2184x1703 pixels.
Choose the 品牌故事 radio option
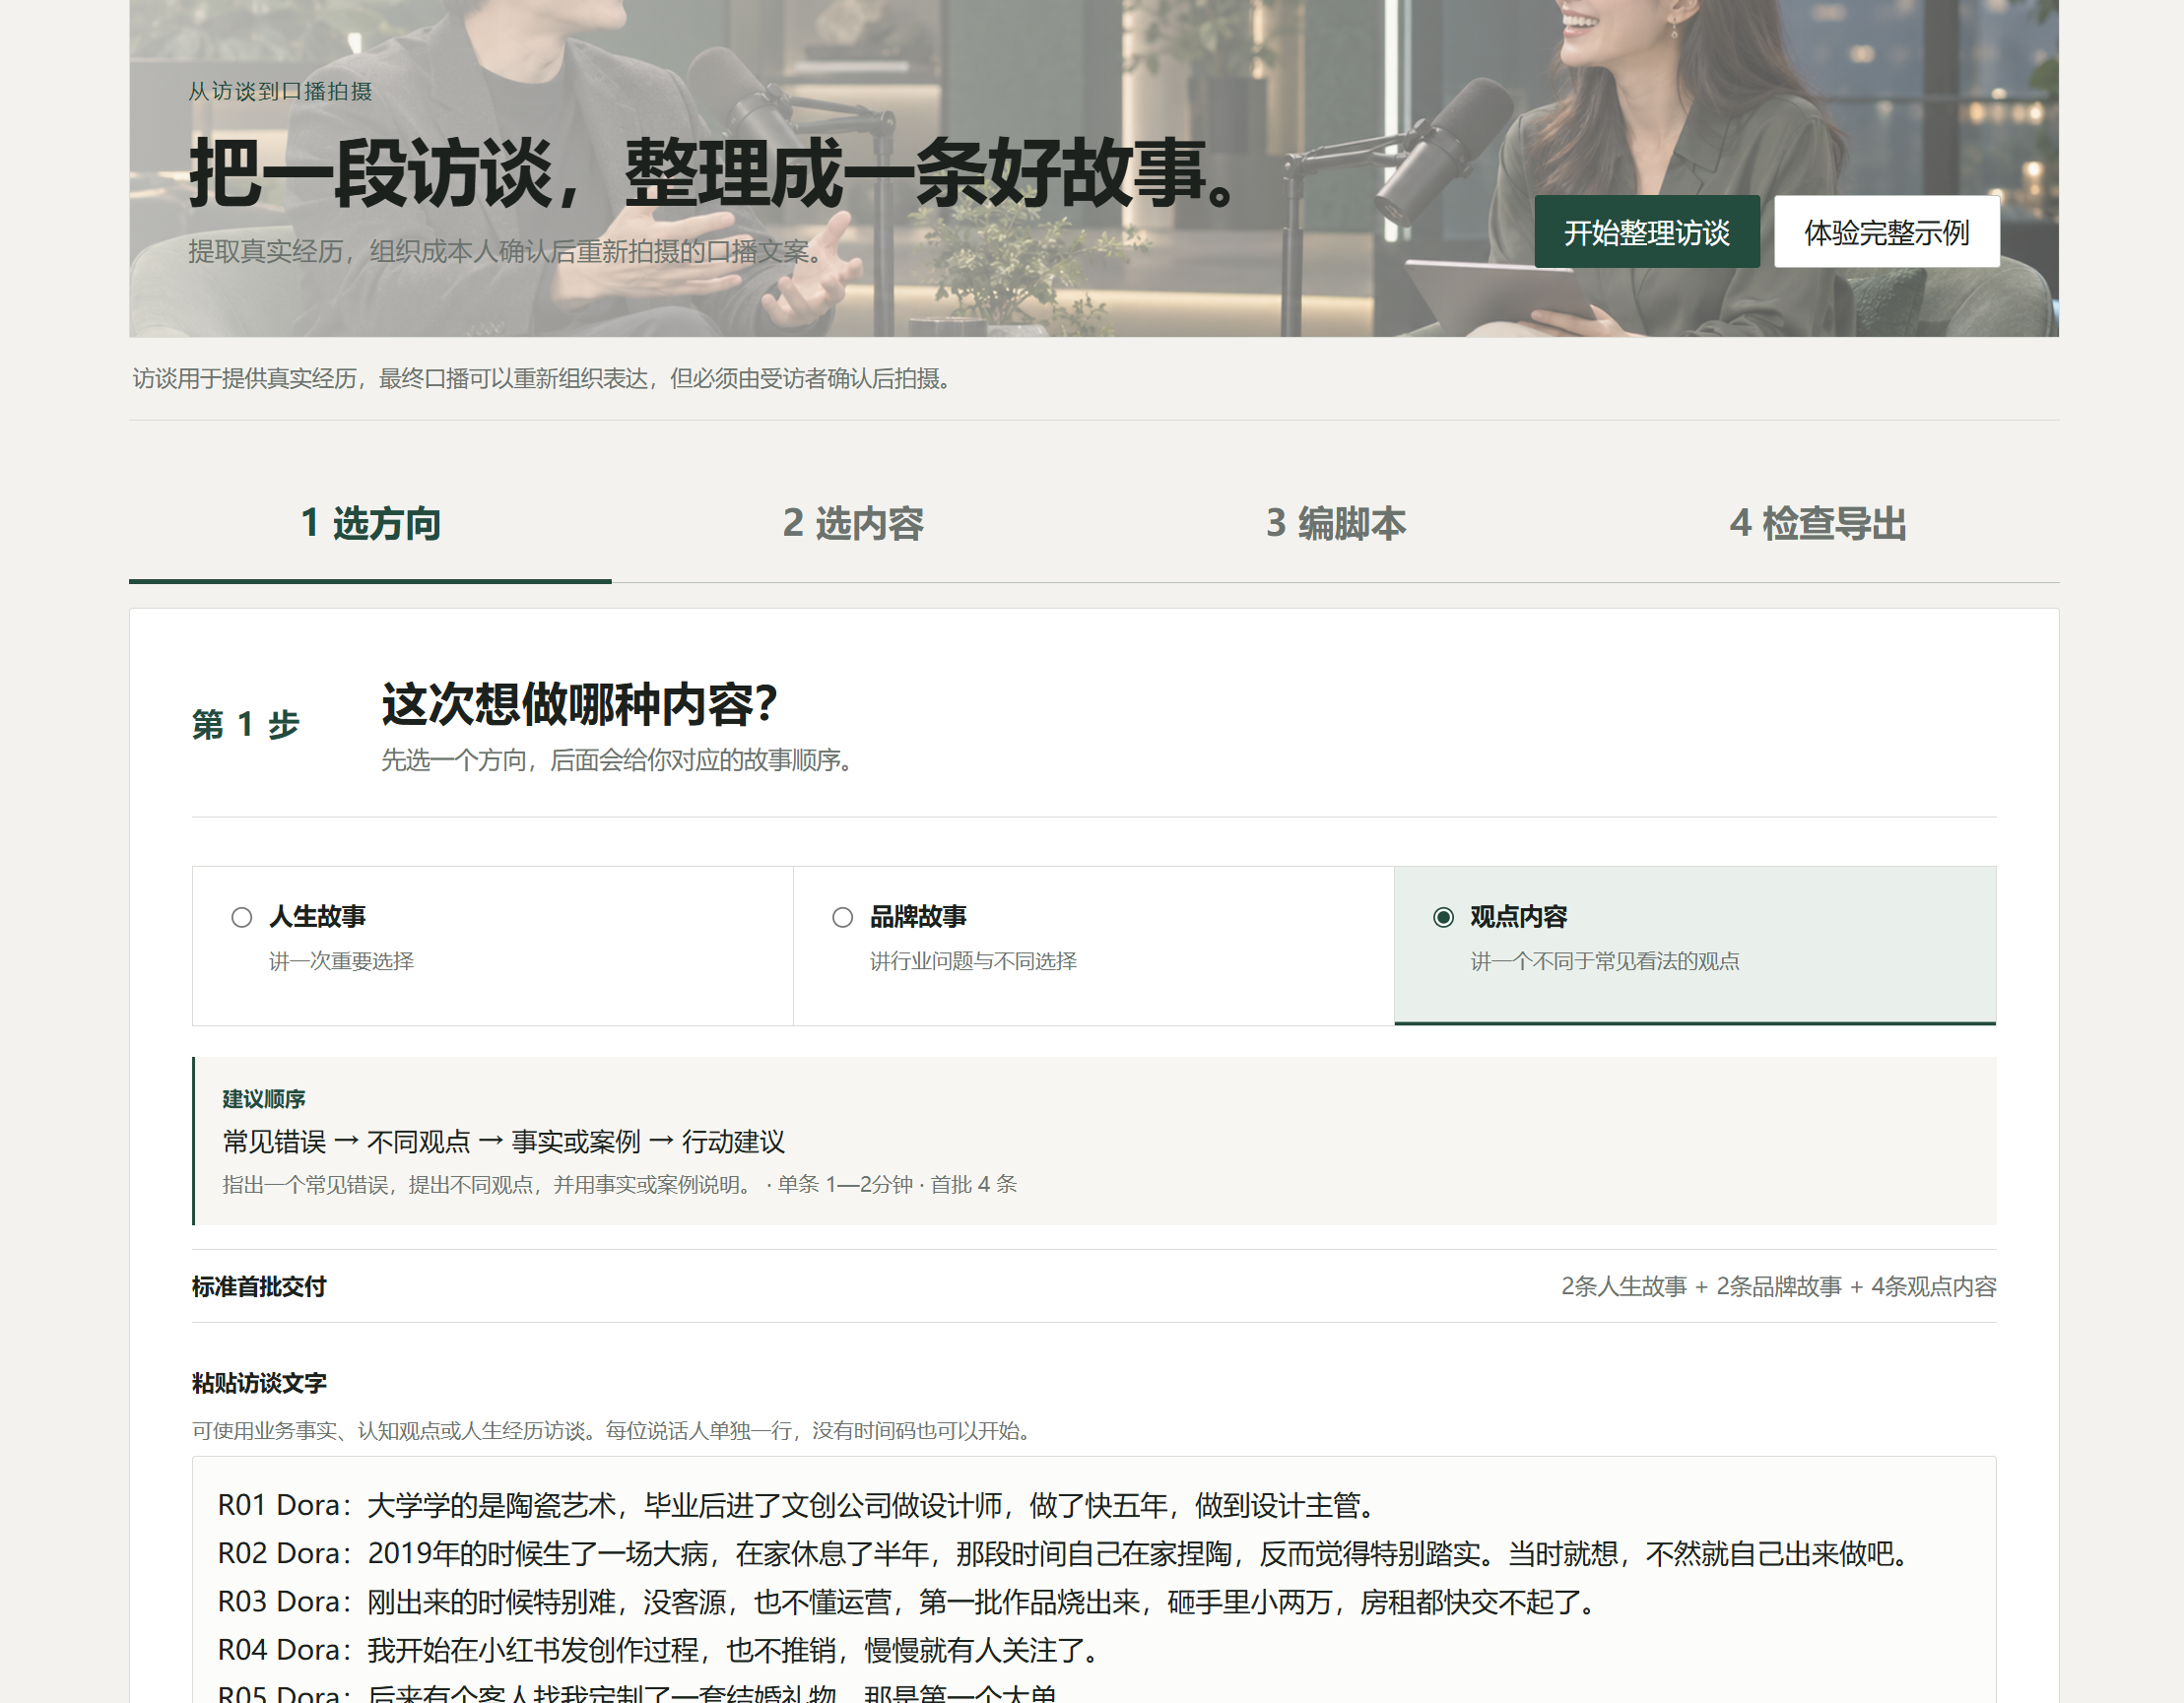click(842, 917)
